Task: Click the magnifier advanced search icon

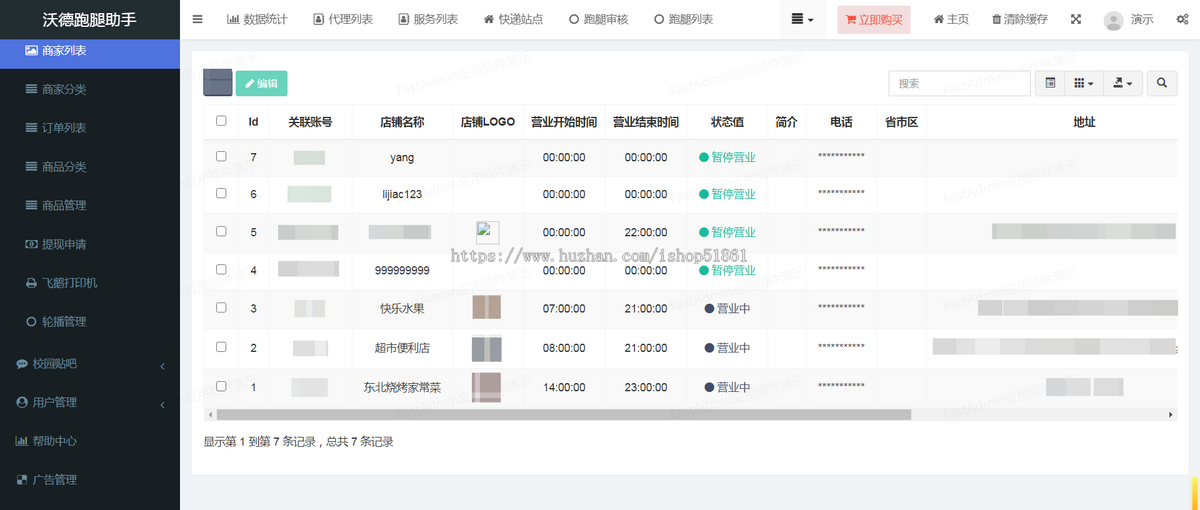Action: click(1161, 84)
